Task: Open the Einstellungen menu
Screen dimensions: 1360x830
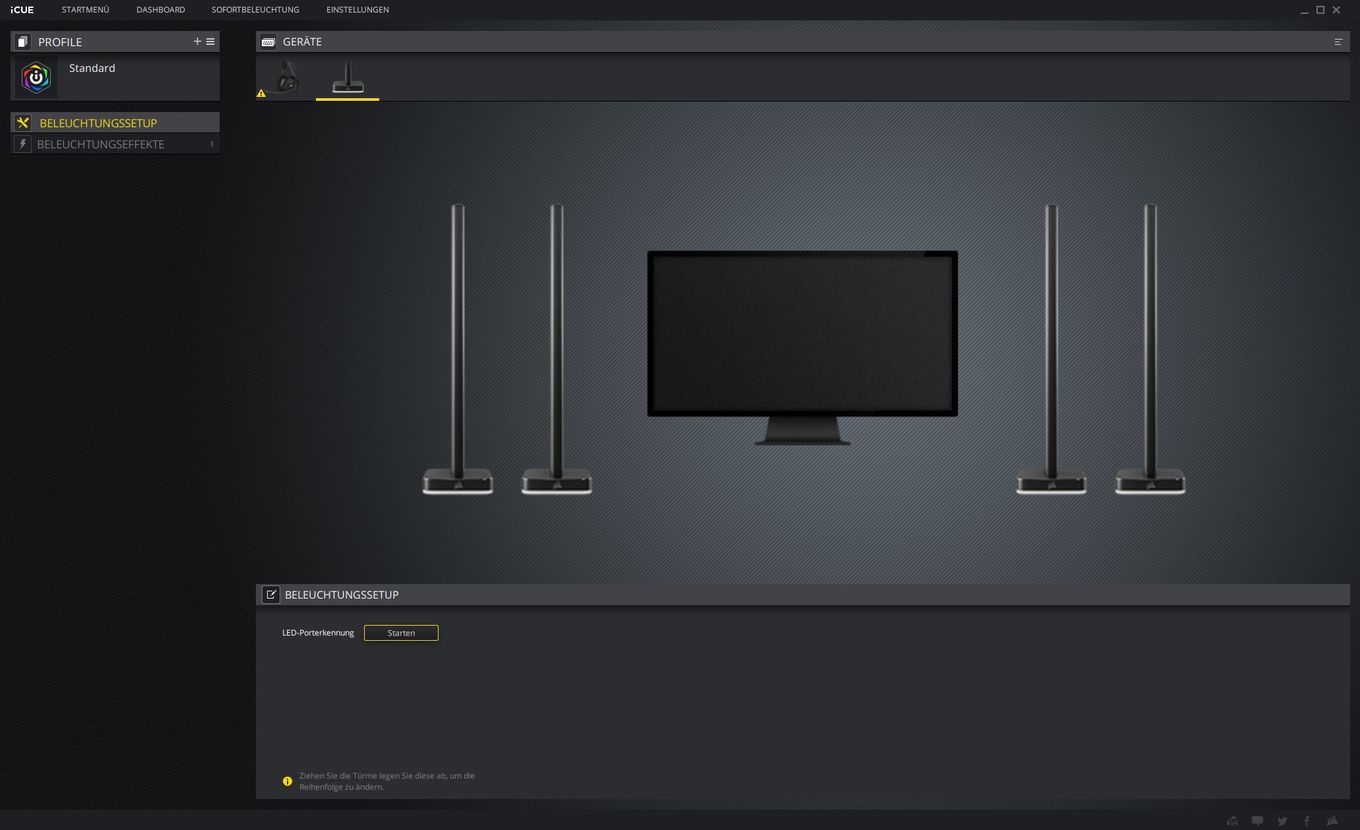Action: pyautogui.click(x=357, y=10)
